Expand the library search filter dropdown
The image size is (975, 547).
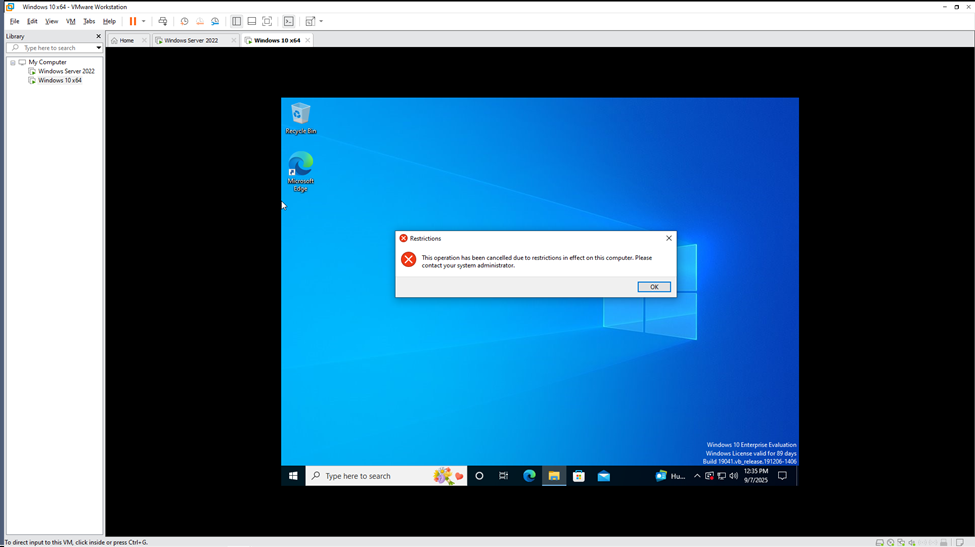pos(98,48)
